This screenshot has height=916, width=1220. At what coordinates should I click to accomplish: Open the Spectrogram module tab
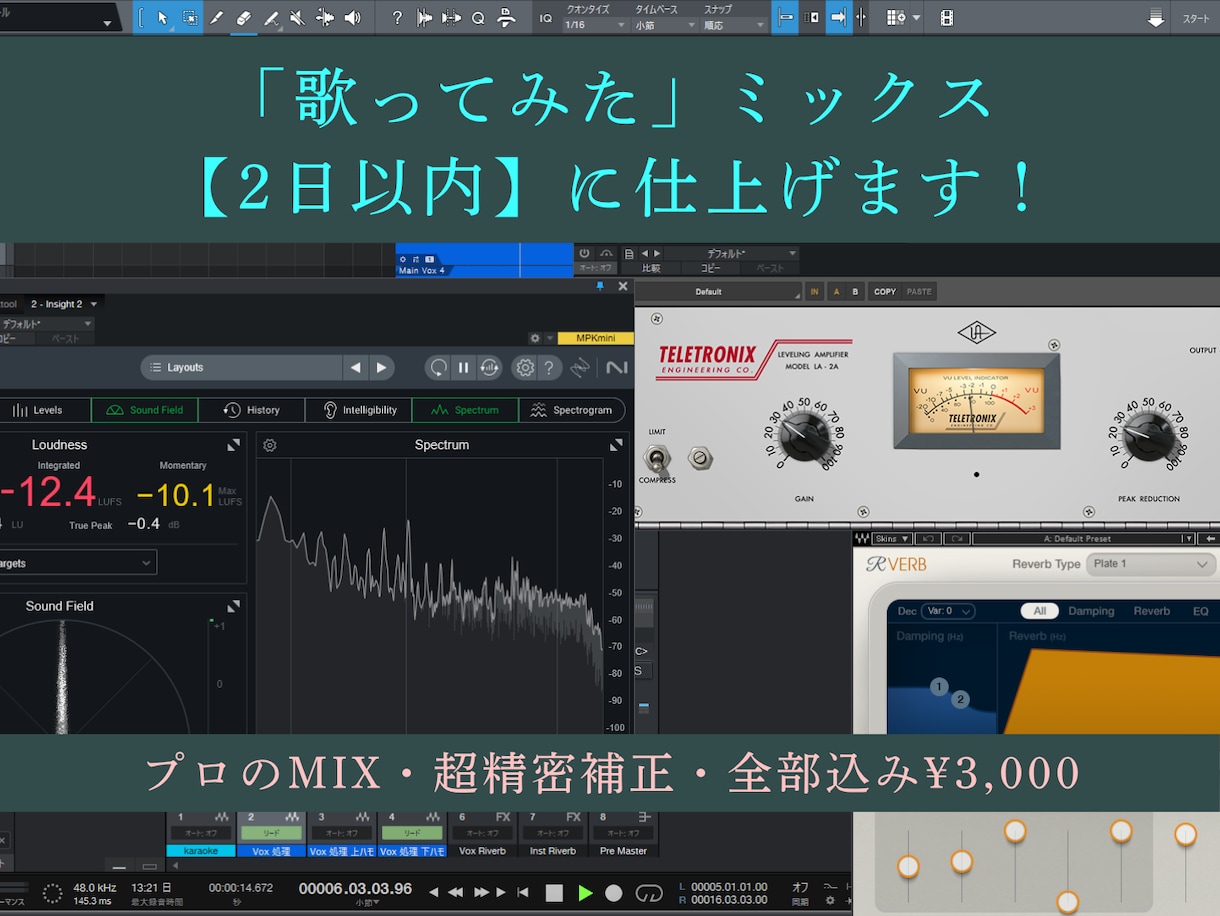tap(572, 410)
